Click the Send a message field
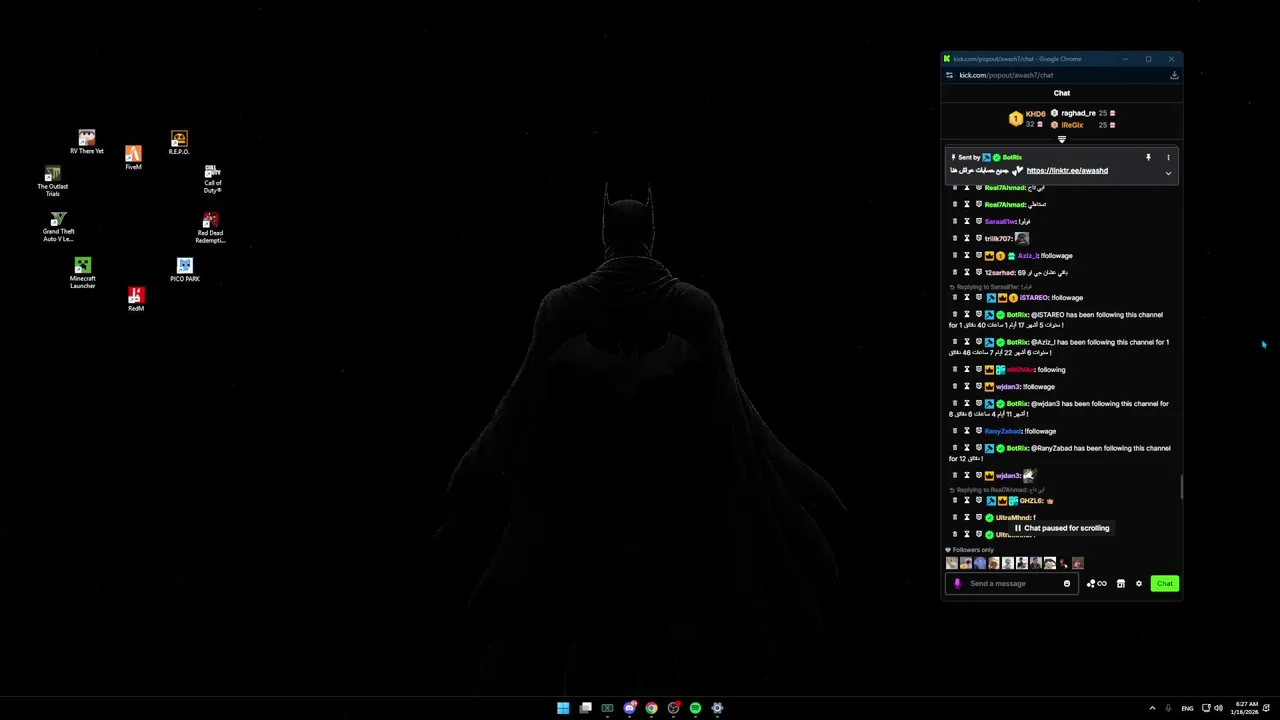 tap(1013, 583)
